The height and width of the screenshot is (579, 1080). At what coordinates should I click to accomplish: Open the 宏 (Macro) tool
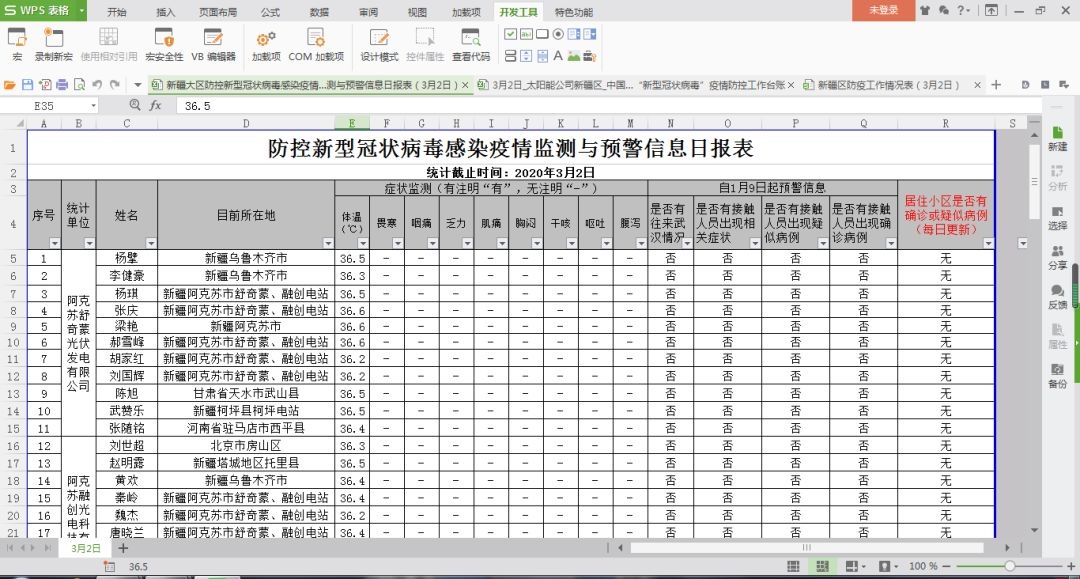click(17, 45)
